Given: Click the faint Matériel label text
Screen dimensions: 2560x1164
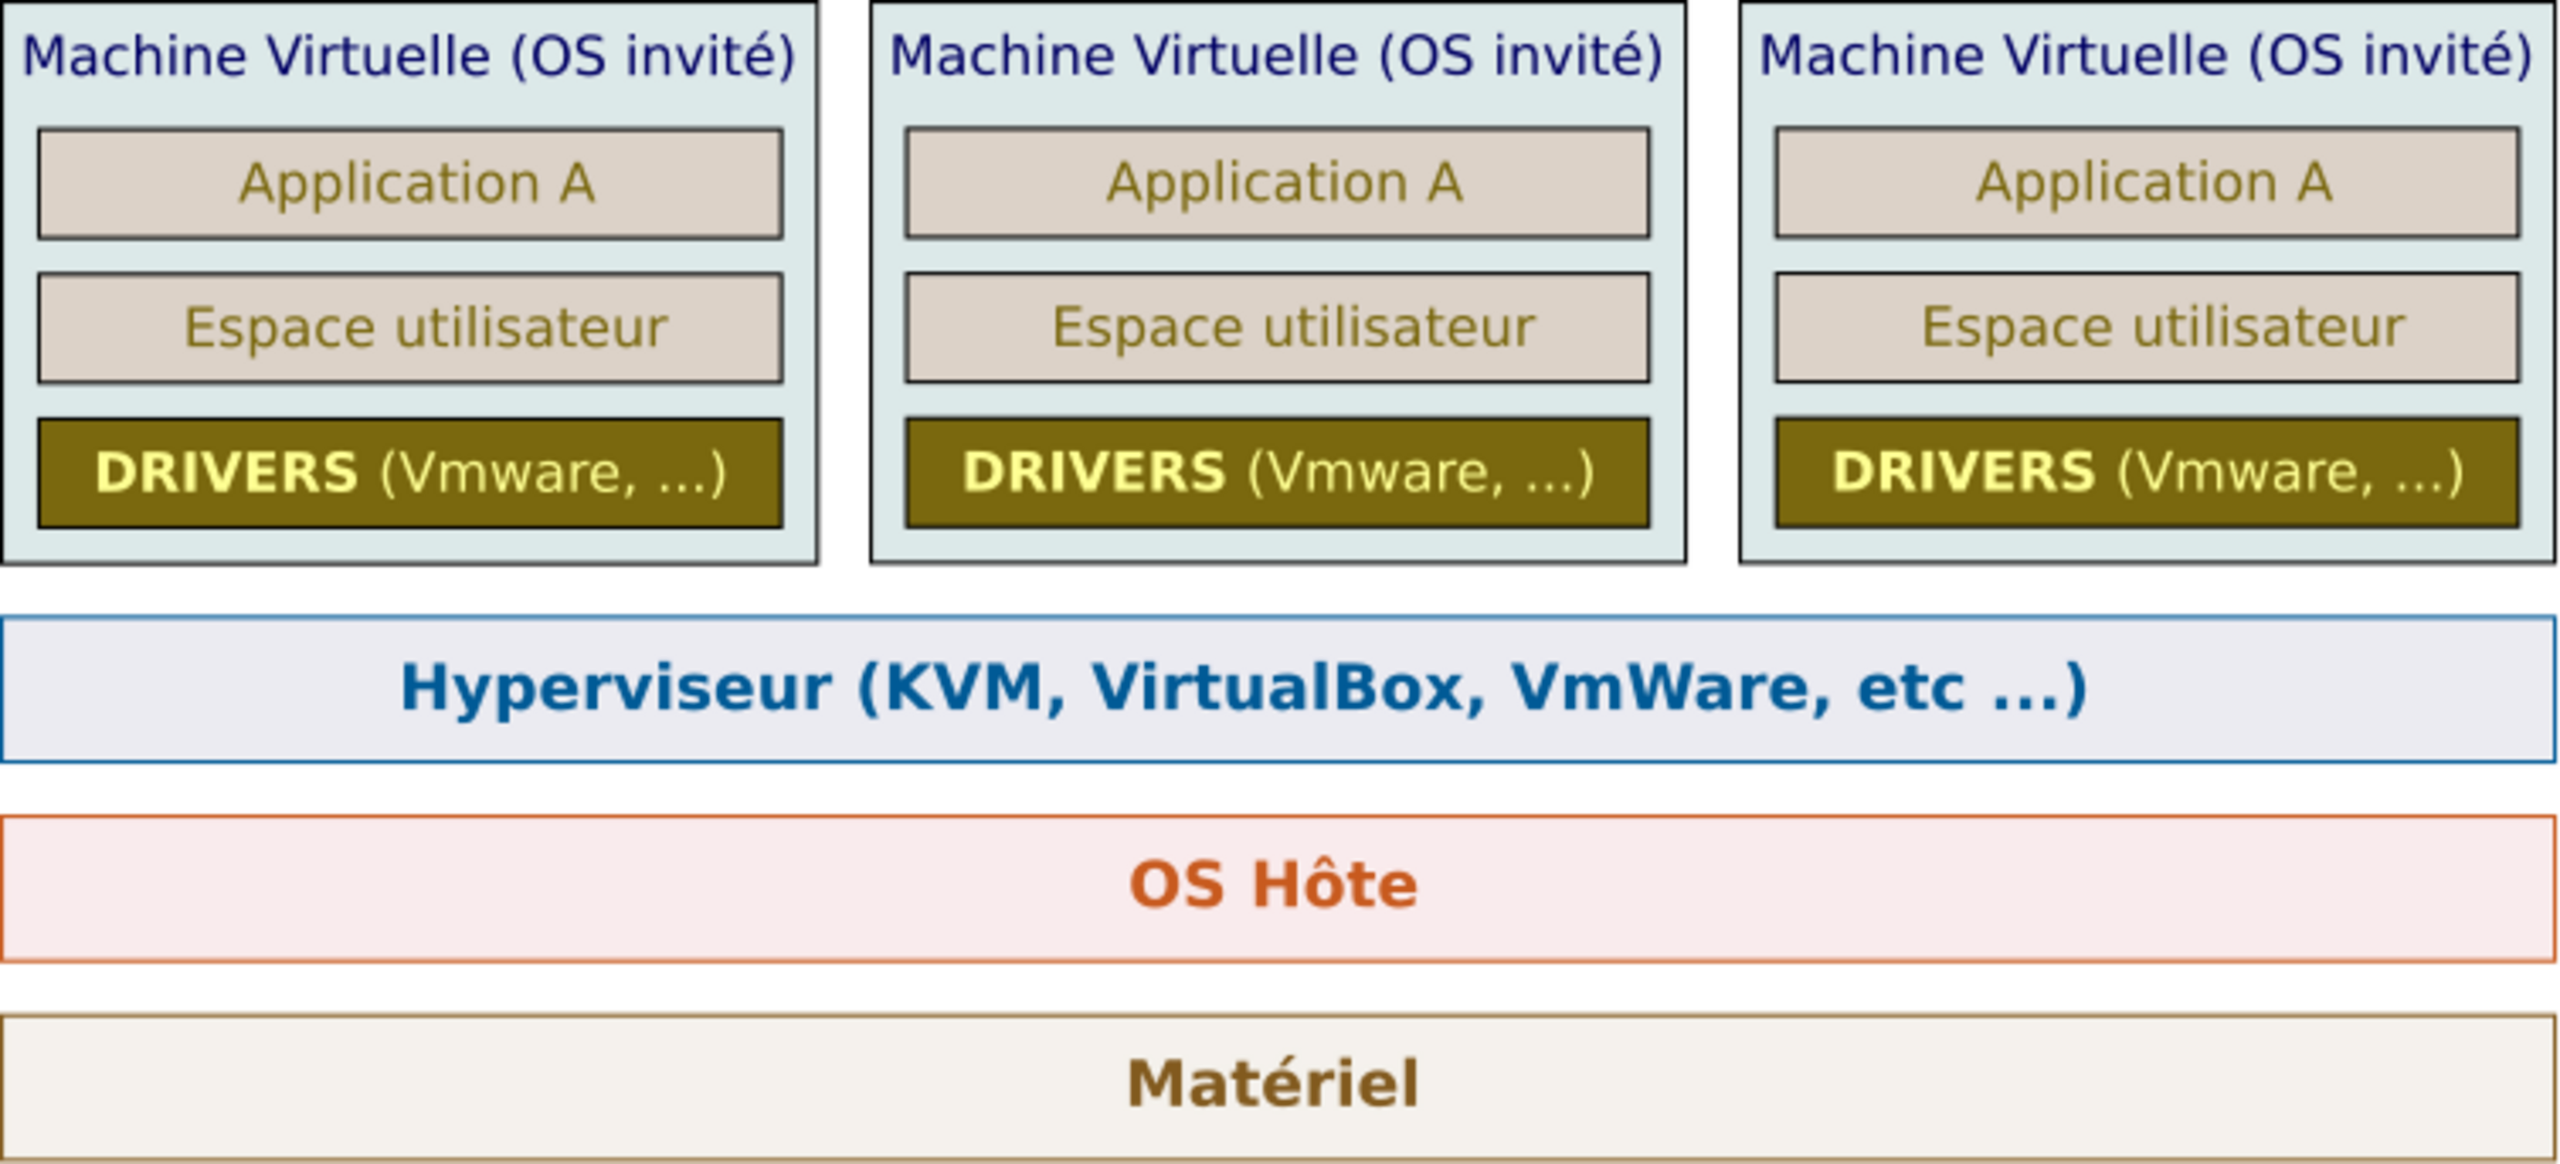Looking at the screenshot, I should click(x=1272, y=1082).
